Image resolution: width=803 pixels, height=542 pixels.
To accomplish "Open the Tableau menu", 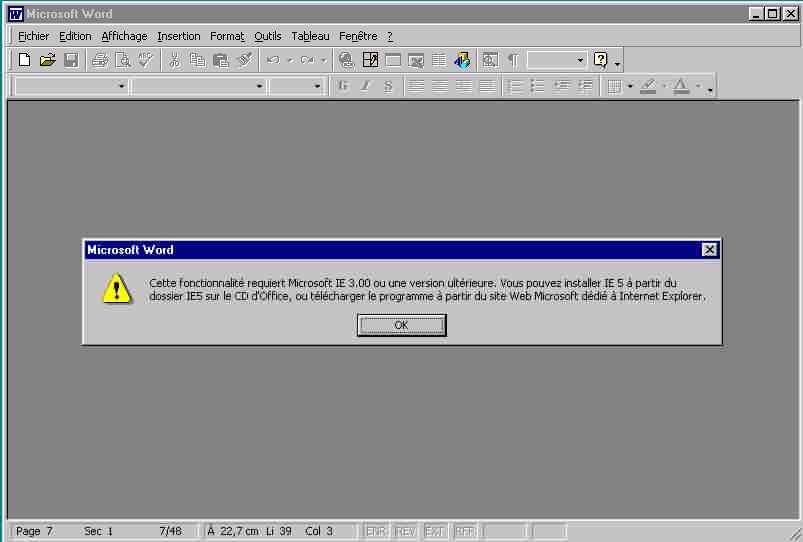I will pyautogui.click(x=310, y=36).
